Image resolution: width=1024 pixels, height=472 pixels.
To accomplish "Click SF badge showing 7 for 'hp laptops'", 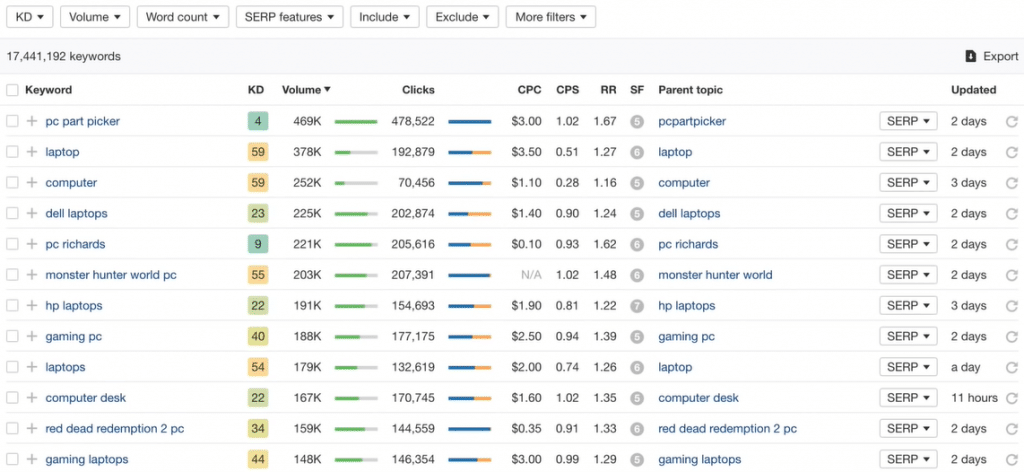I will click(x=637, y=306).
